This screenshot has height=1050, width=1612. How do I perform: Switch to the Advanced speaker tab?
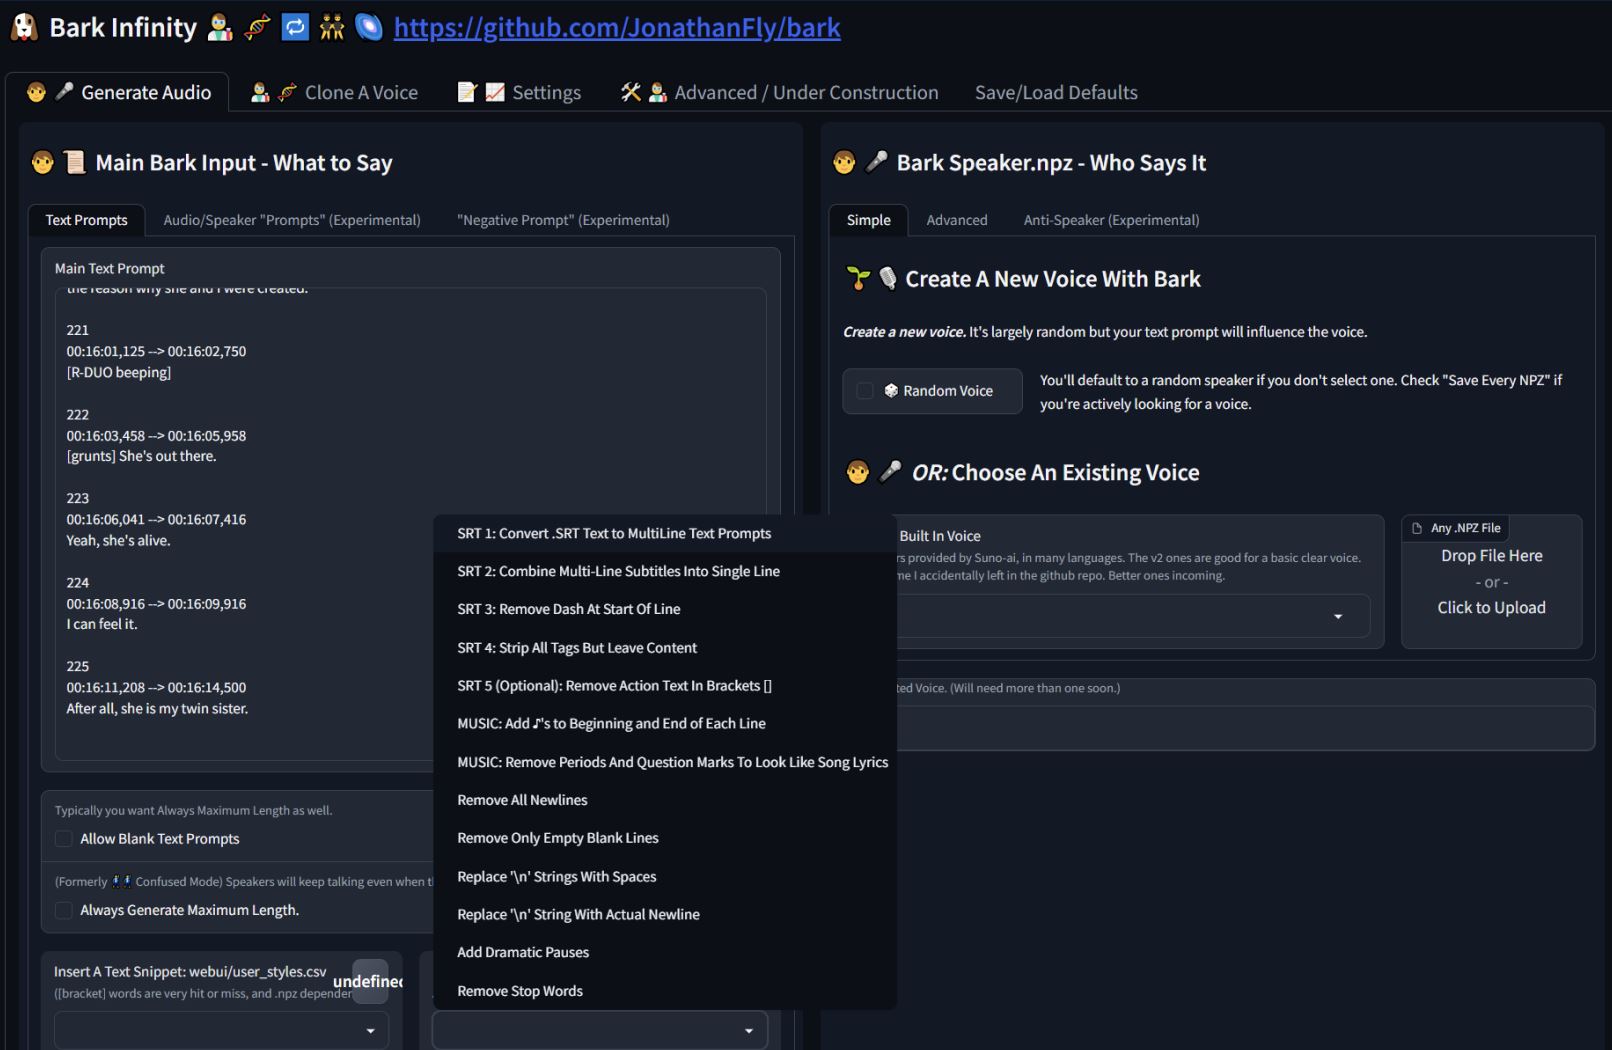tap(956, 220)
